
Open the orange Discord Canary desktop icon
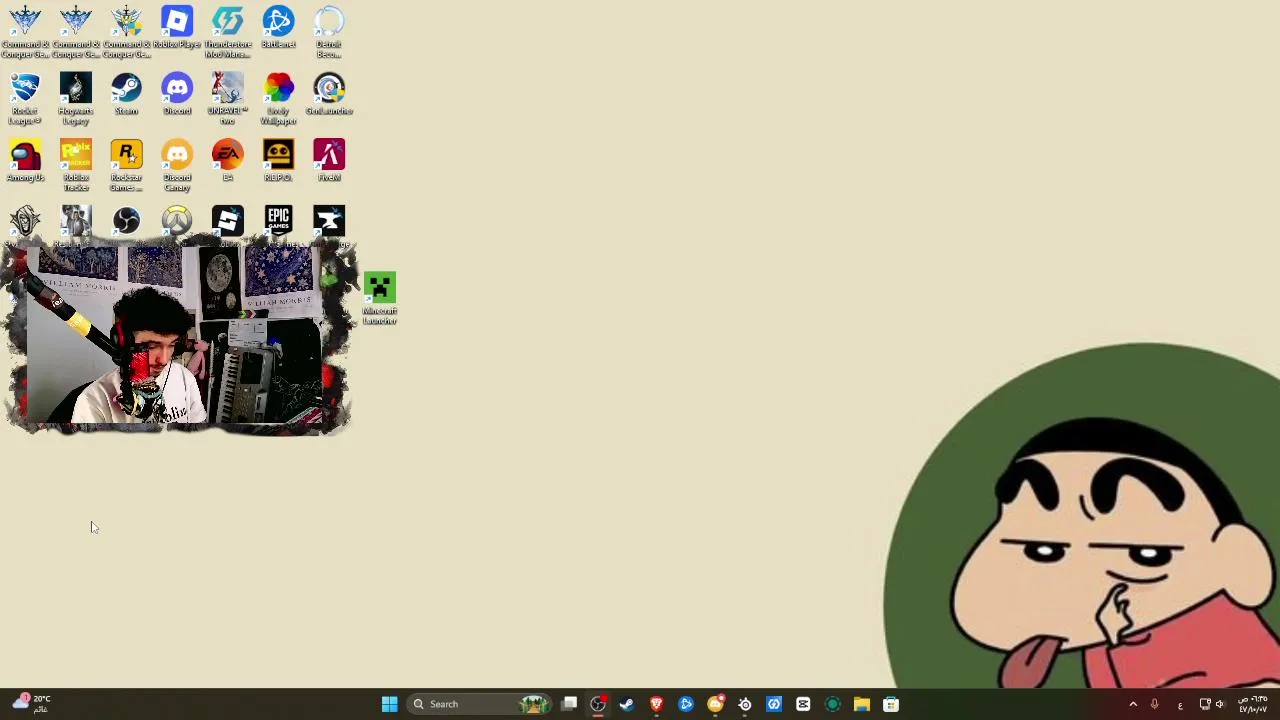[x=177, y=165]
